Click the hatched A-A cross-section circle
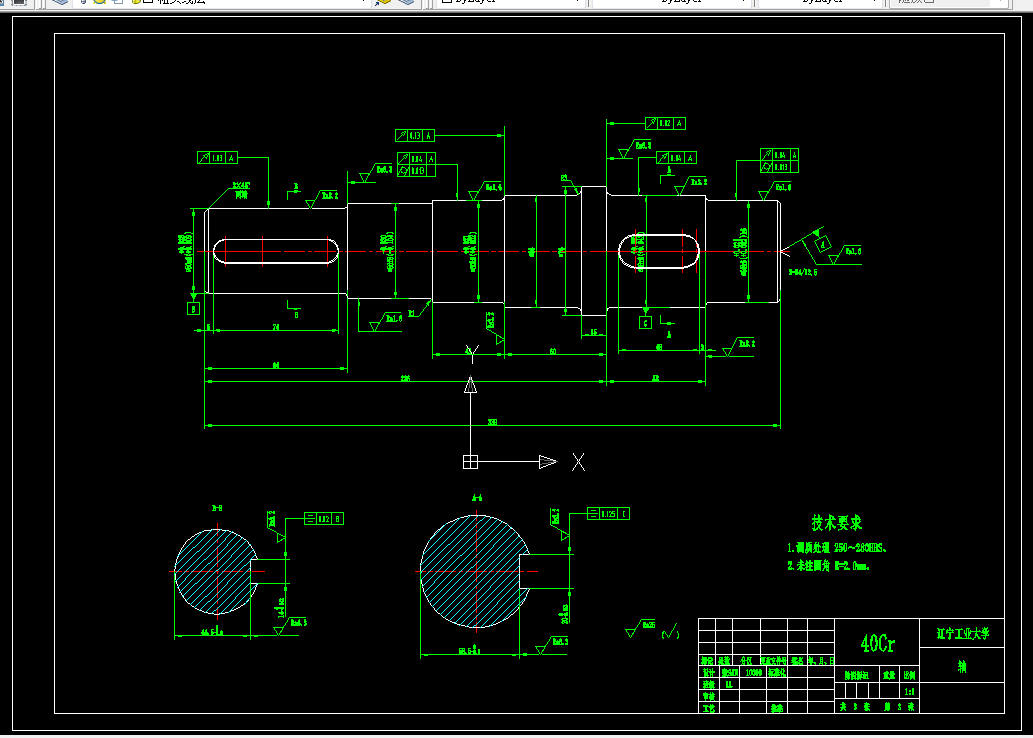The height and width of the screenshot is (738, 1033). coord(474,571)
